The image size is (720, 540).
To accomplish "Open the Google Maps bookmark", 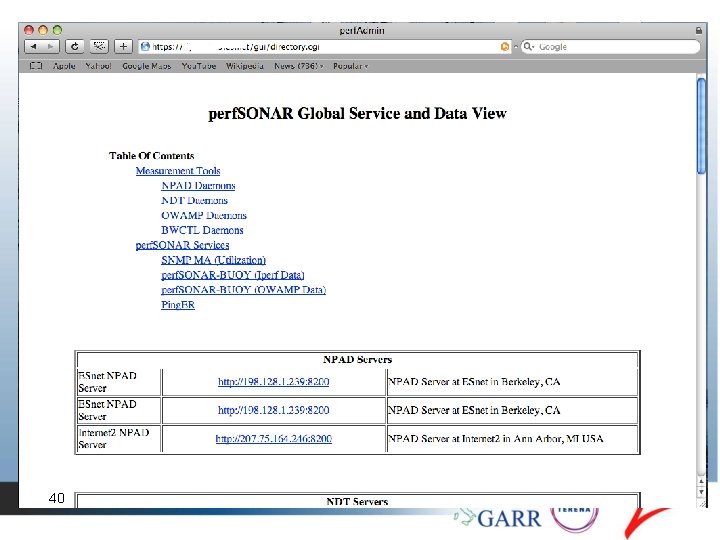I will [x=146, y=66].
